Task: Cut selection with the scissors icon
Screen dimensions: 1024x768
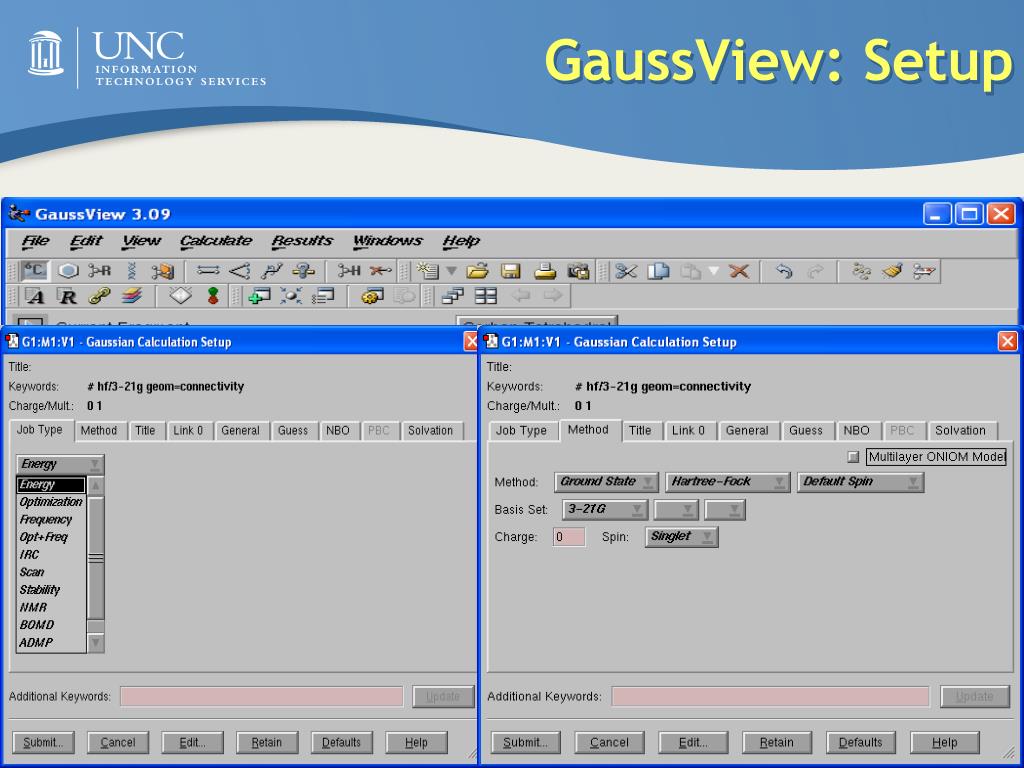Action: point(626,270)
